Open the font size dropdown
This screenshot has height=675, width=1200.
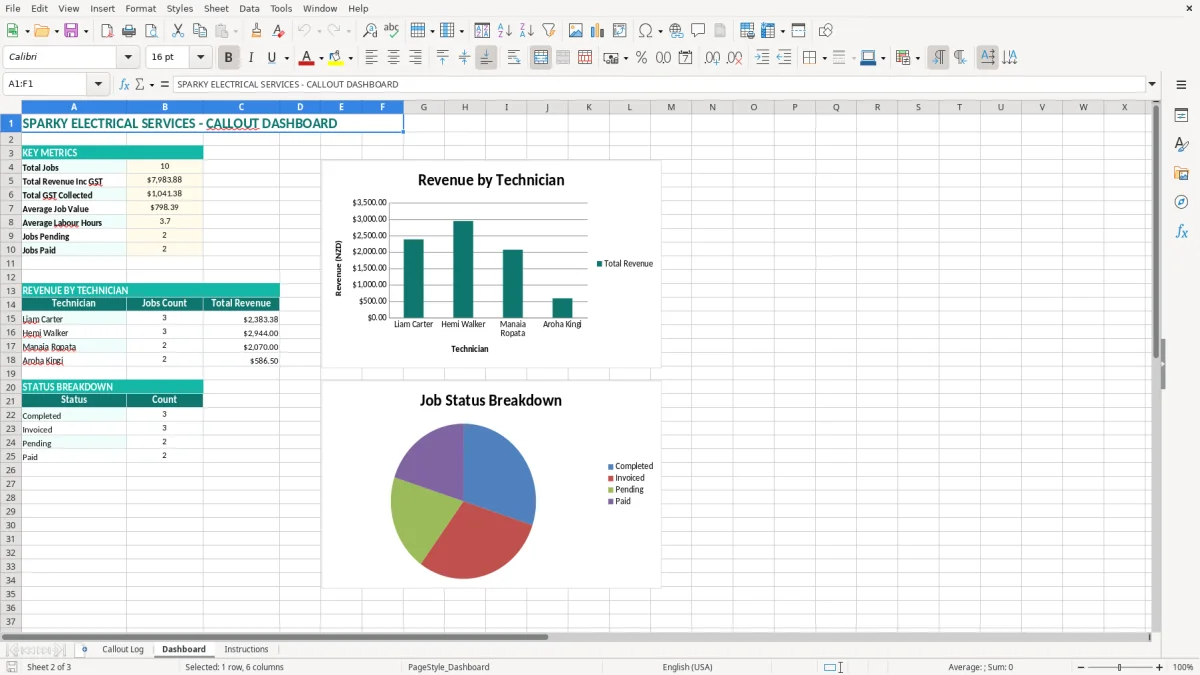coord(200,58)
